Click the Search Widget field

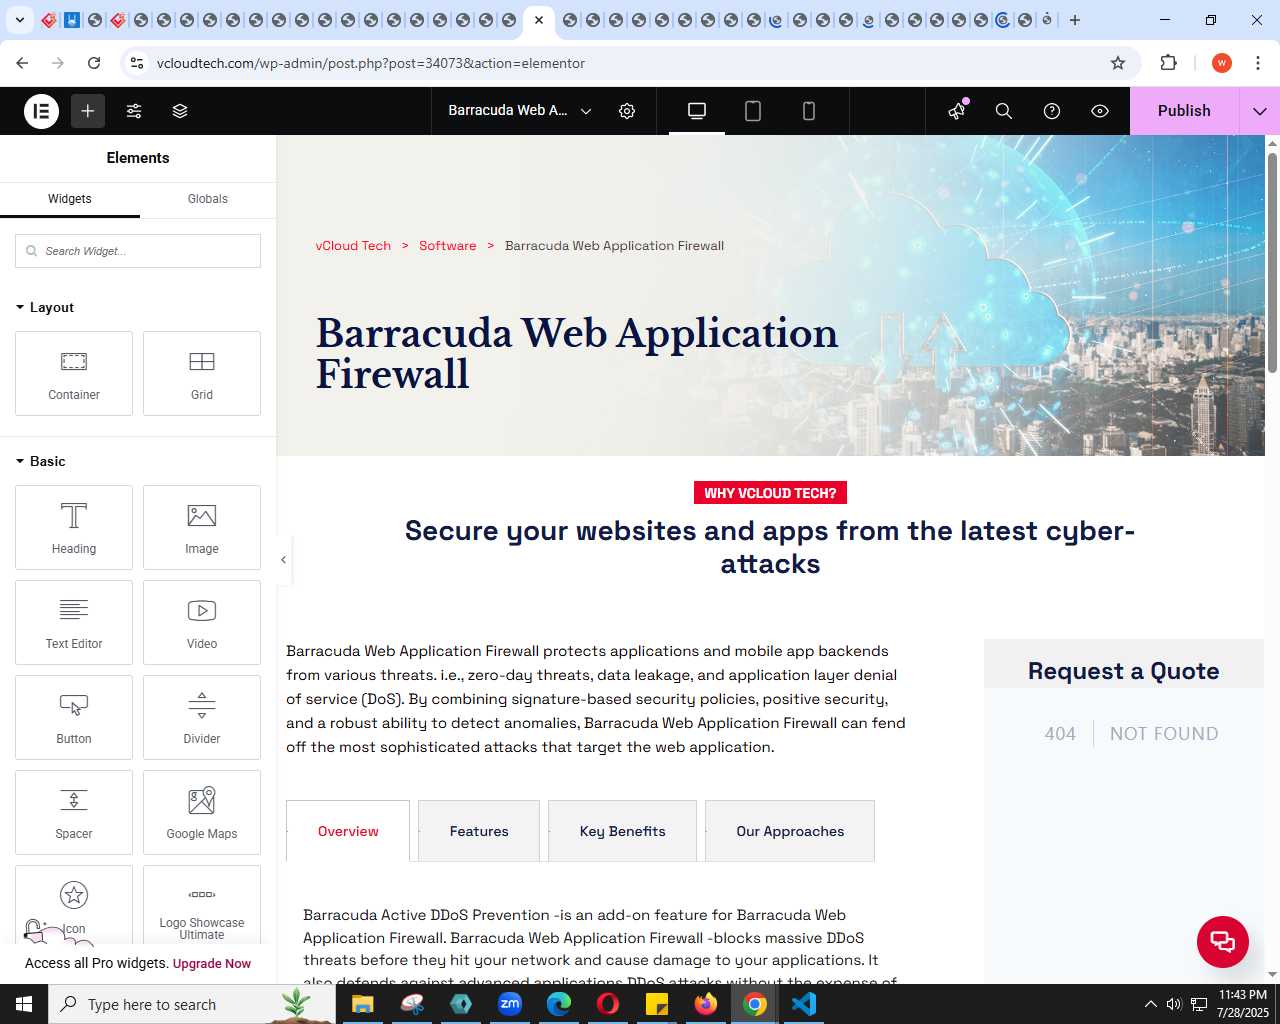[x=138, y=251]
